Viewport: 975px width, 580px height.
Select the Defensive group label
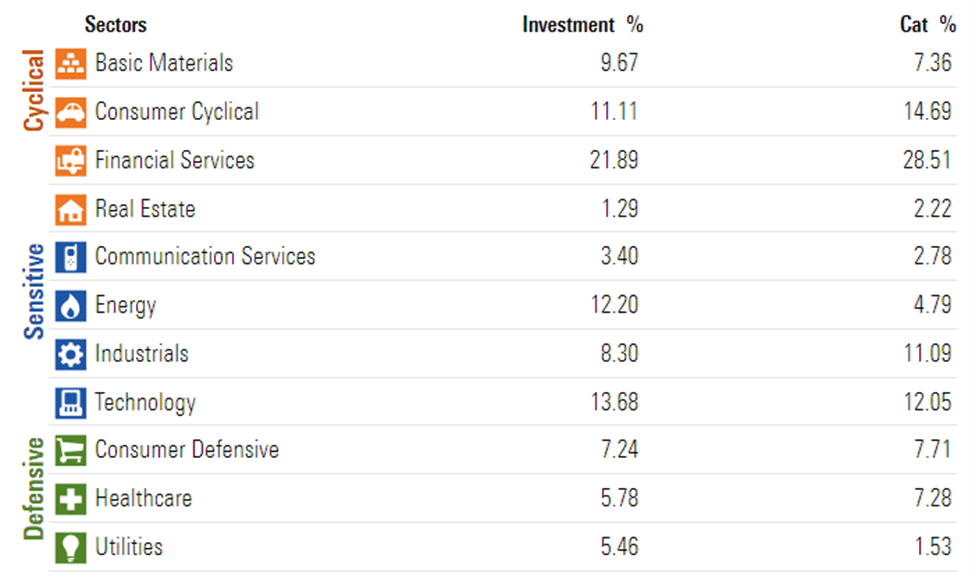tap(35, 487)
